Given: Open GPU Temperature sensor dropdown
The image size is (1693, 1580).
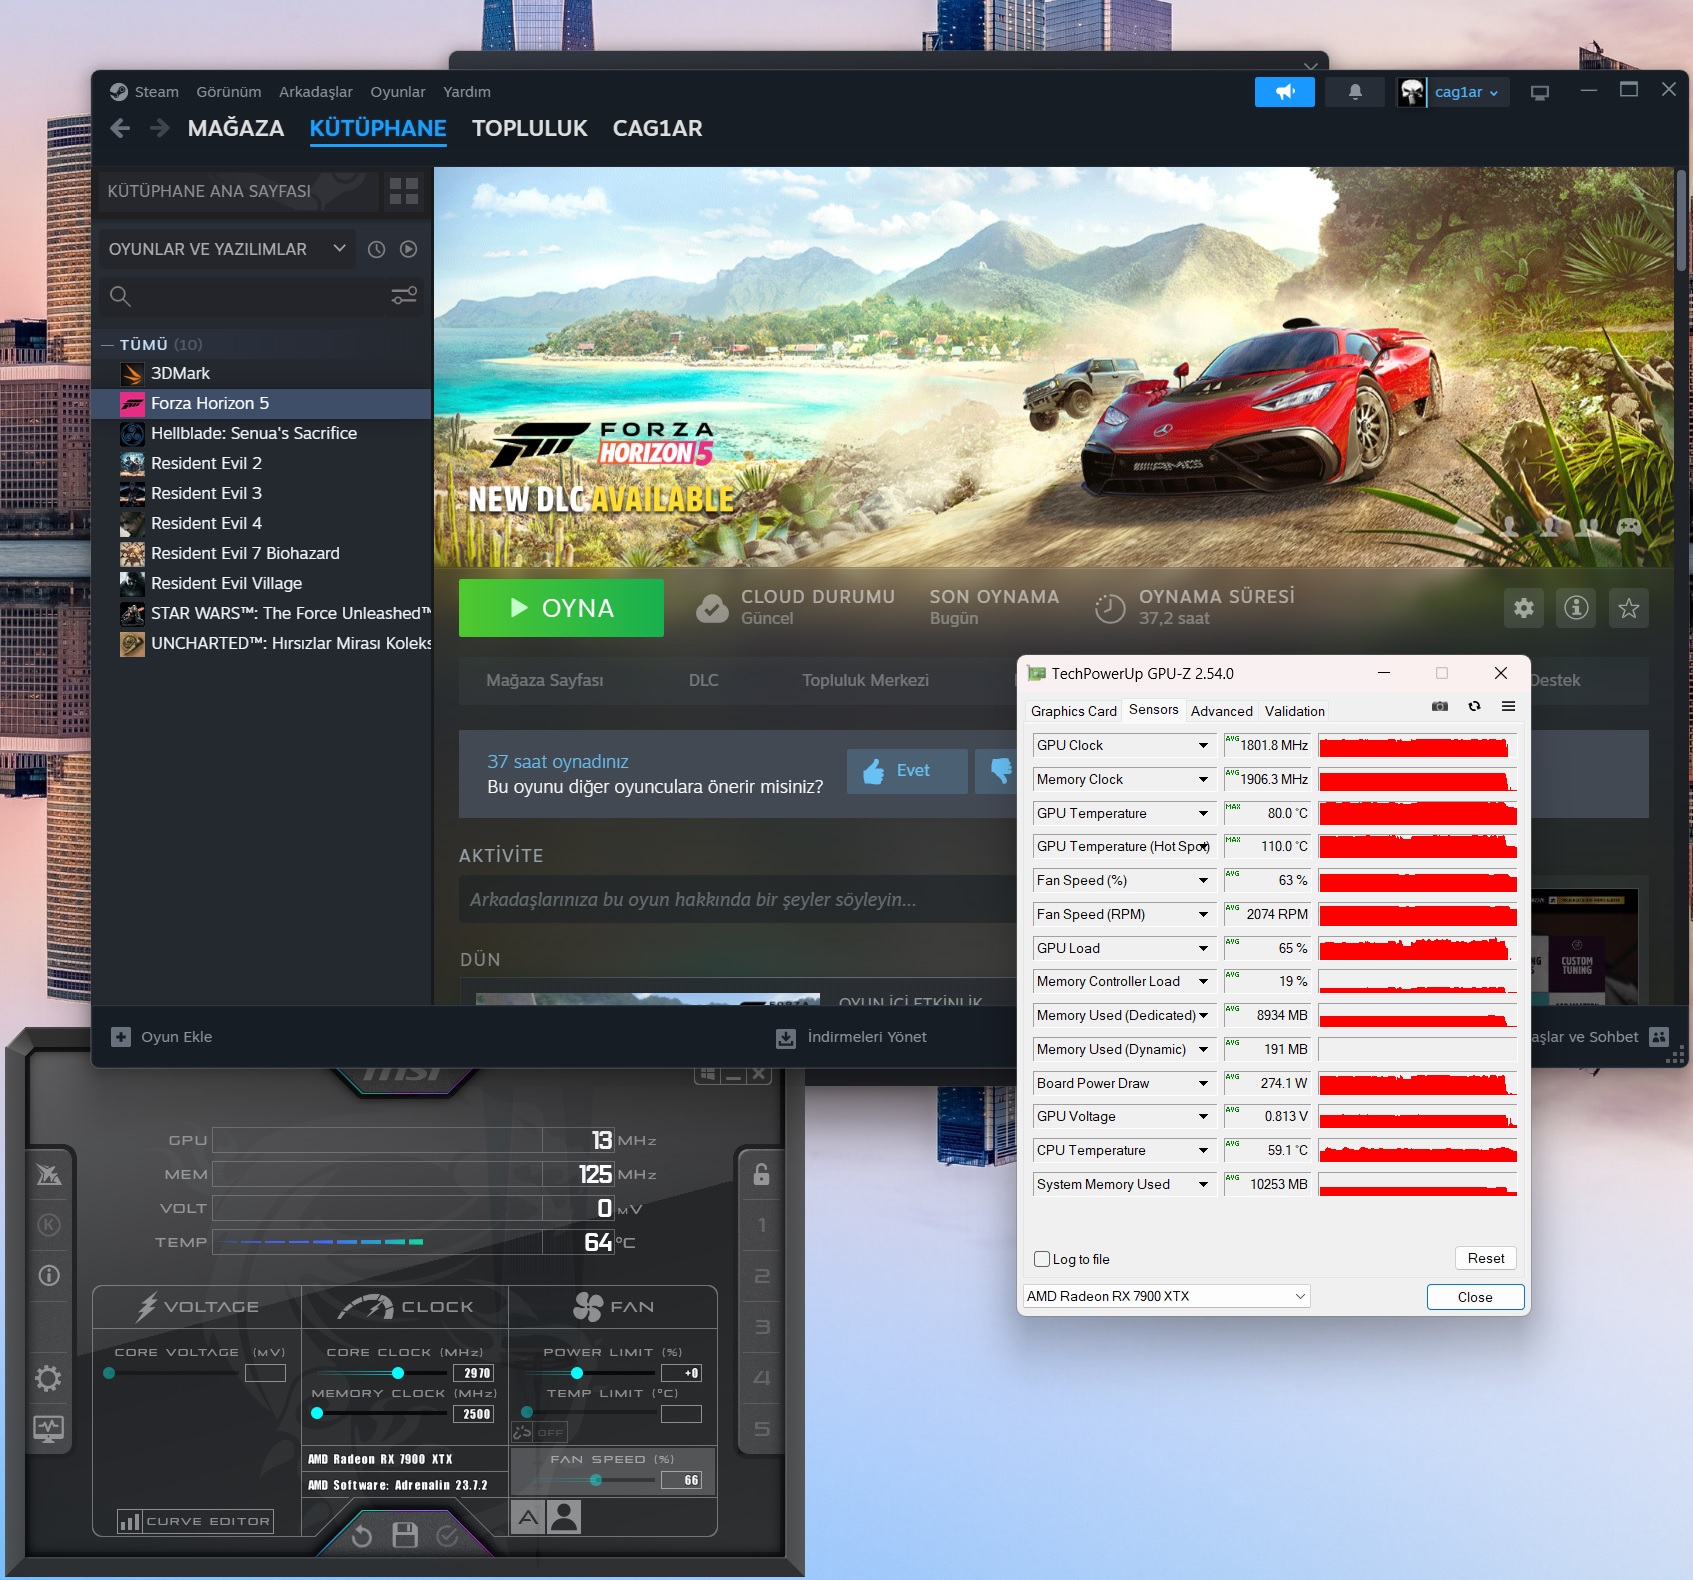Looking at the screenshot, I should click(x=1203, y=813).
